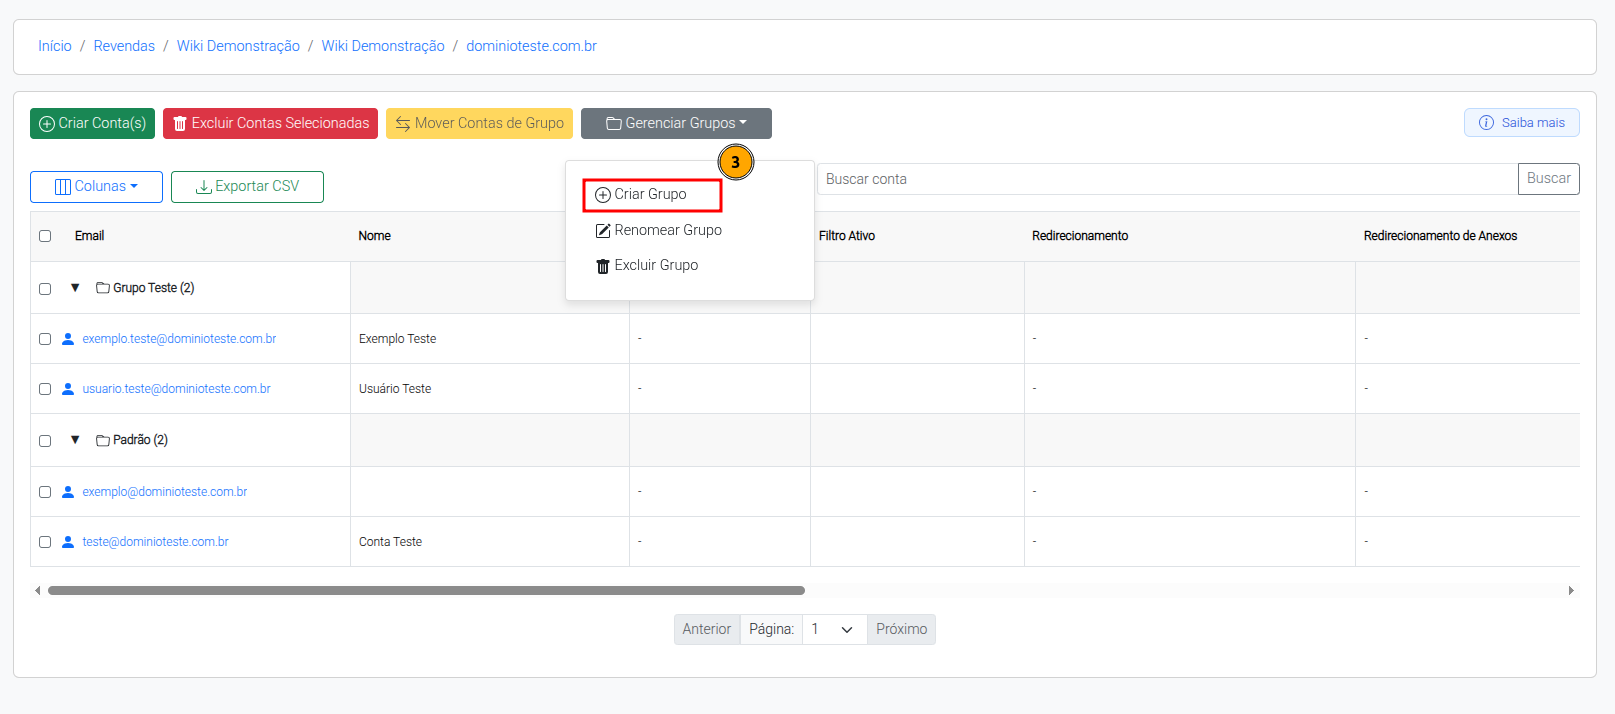
Task: Open the Colunas dropdown
Action: click(96, 187)
